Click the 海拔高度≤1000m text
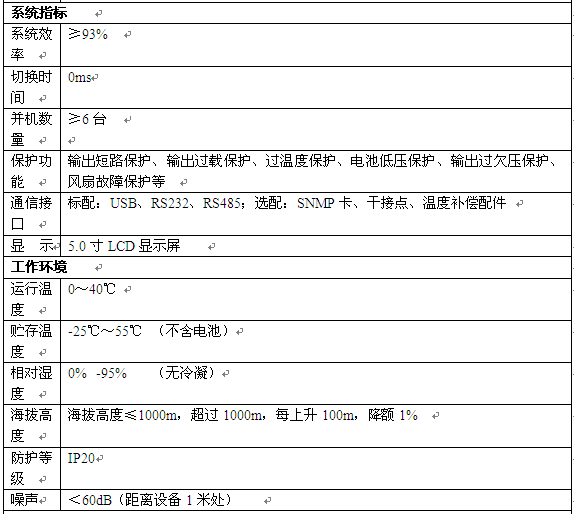 coord(122,415)
